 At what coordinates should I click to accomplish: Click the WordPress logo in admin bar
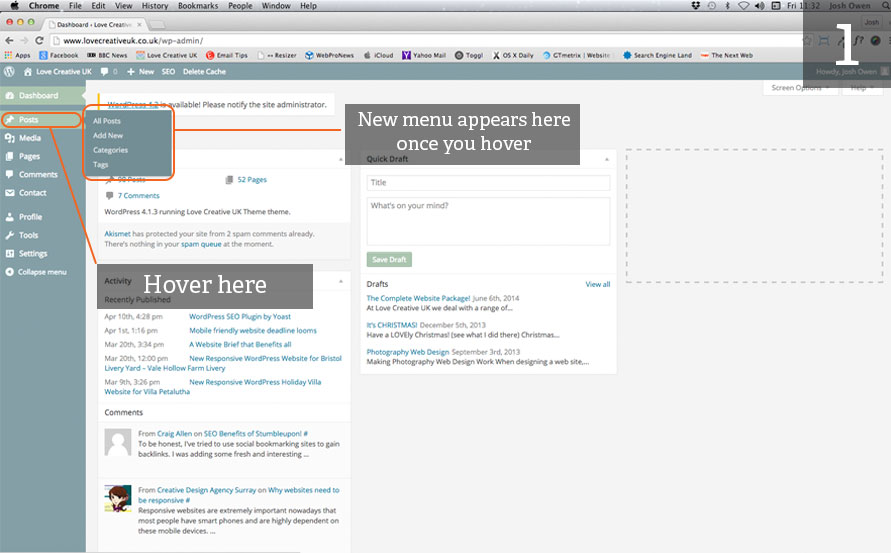(9, 72)
